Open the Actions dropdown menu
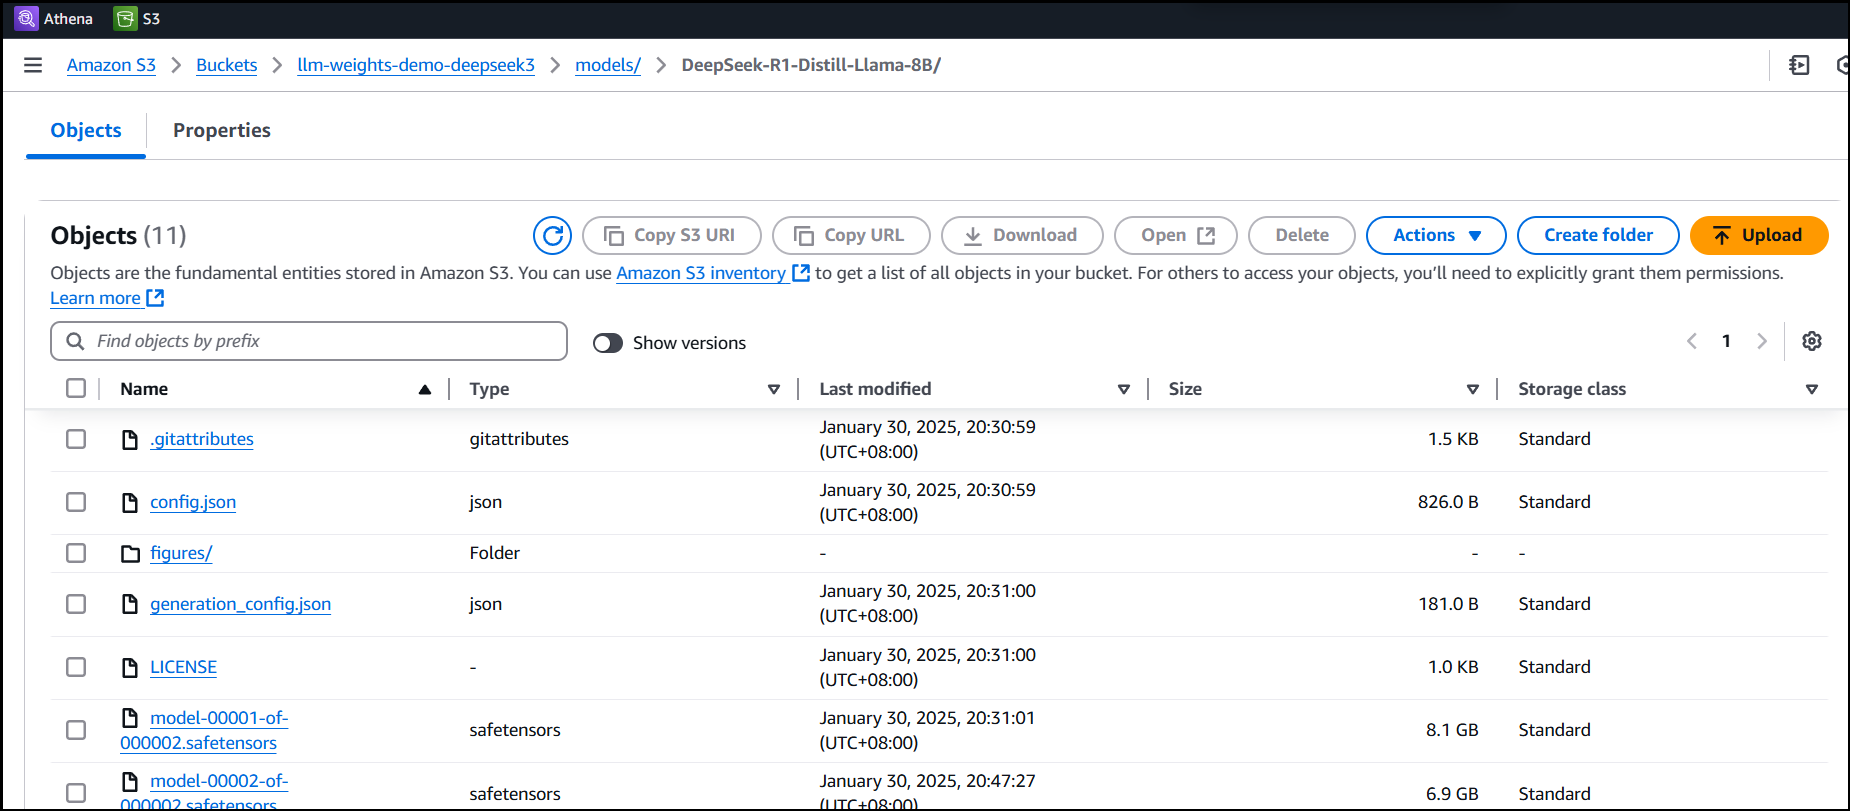The height and width of the screenshot is (811, 1850). coord(1436,235)
